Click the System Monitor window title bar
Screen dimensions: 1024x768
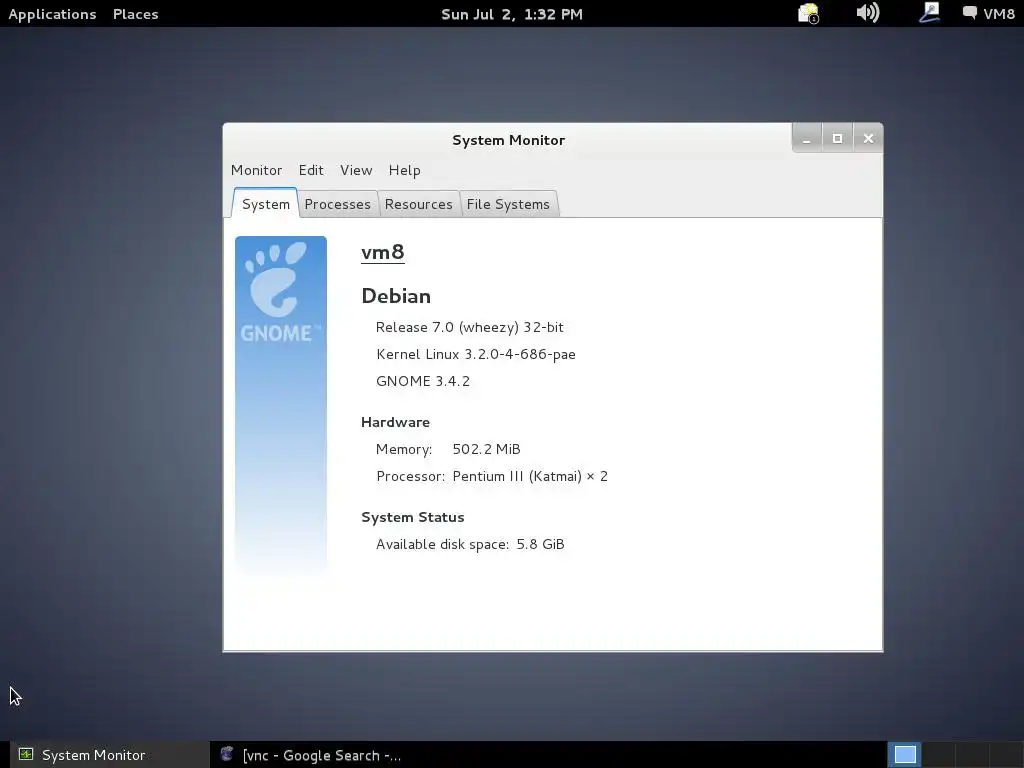[508, 140]
